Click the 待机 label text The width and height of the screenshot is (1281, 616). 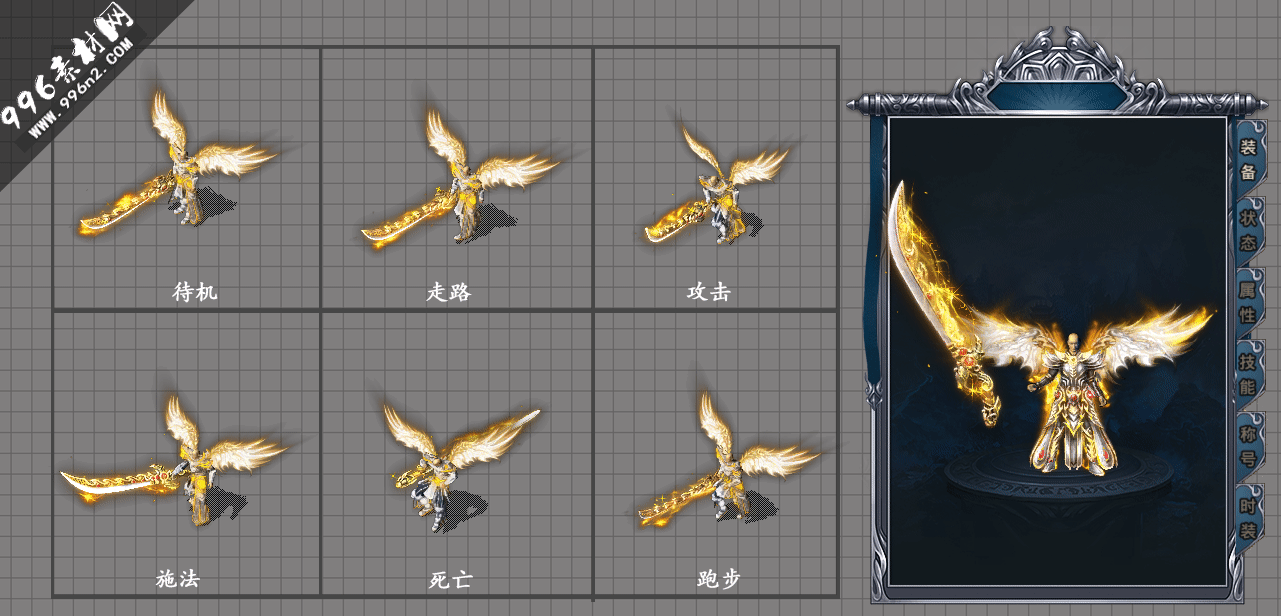pyautogui.click(x=194, y=292)
